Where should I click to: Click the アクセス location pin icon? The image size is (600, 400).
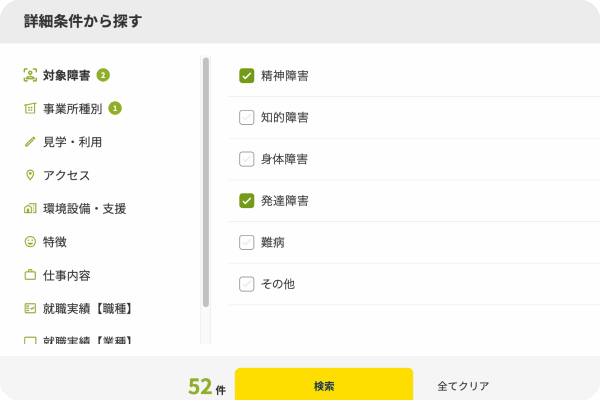[30, 175]
